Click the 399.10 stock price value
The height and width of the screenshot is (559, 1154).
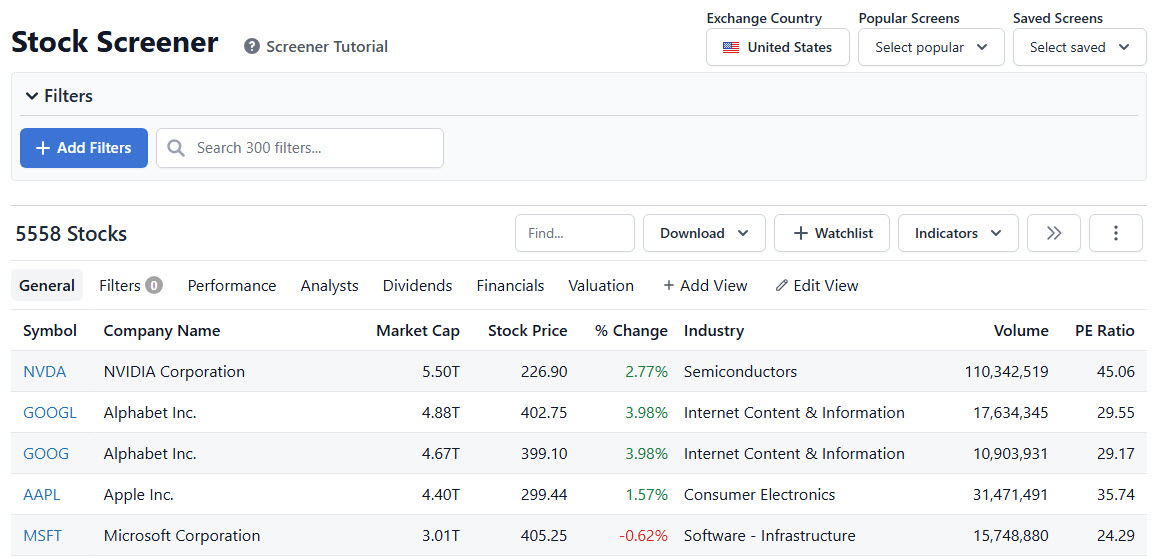pyautogui.click(x=544, y=454)
